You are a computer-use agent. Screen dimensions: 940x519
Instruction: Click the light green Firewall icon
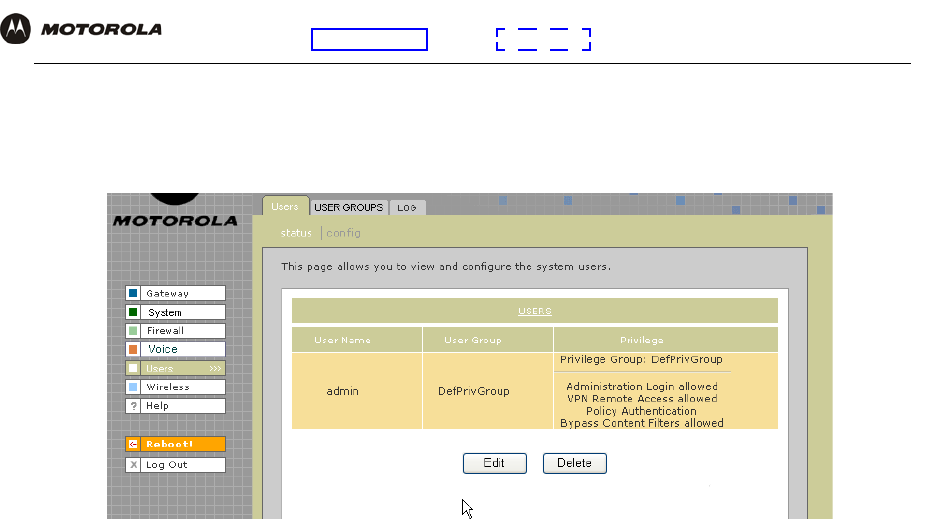133,331
